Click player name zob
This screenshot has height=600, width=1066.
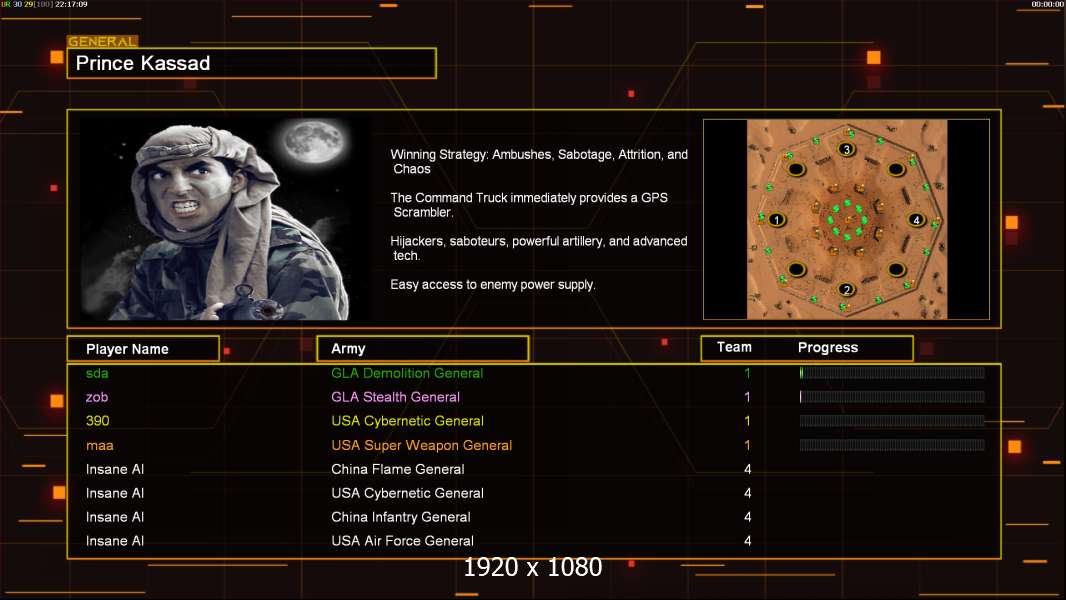point(97,397)
